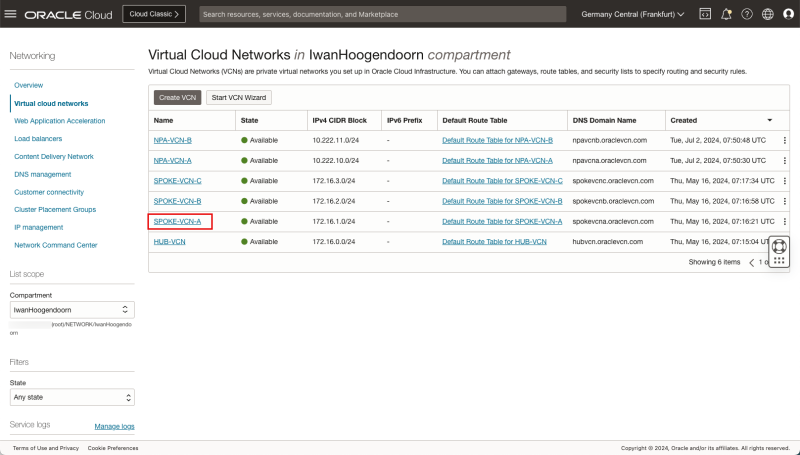The image size is (800, 455).
Task: Select Load balancers in the sidebar
Action: coord(38,138)
